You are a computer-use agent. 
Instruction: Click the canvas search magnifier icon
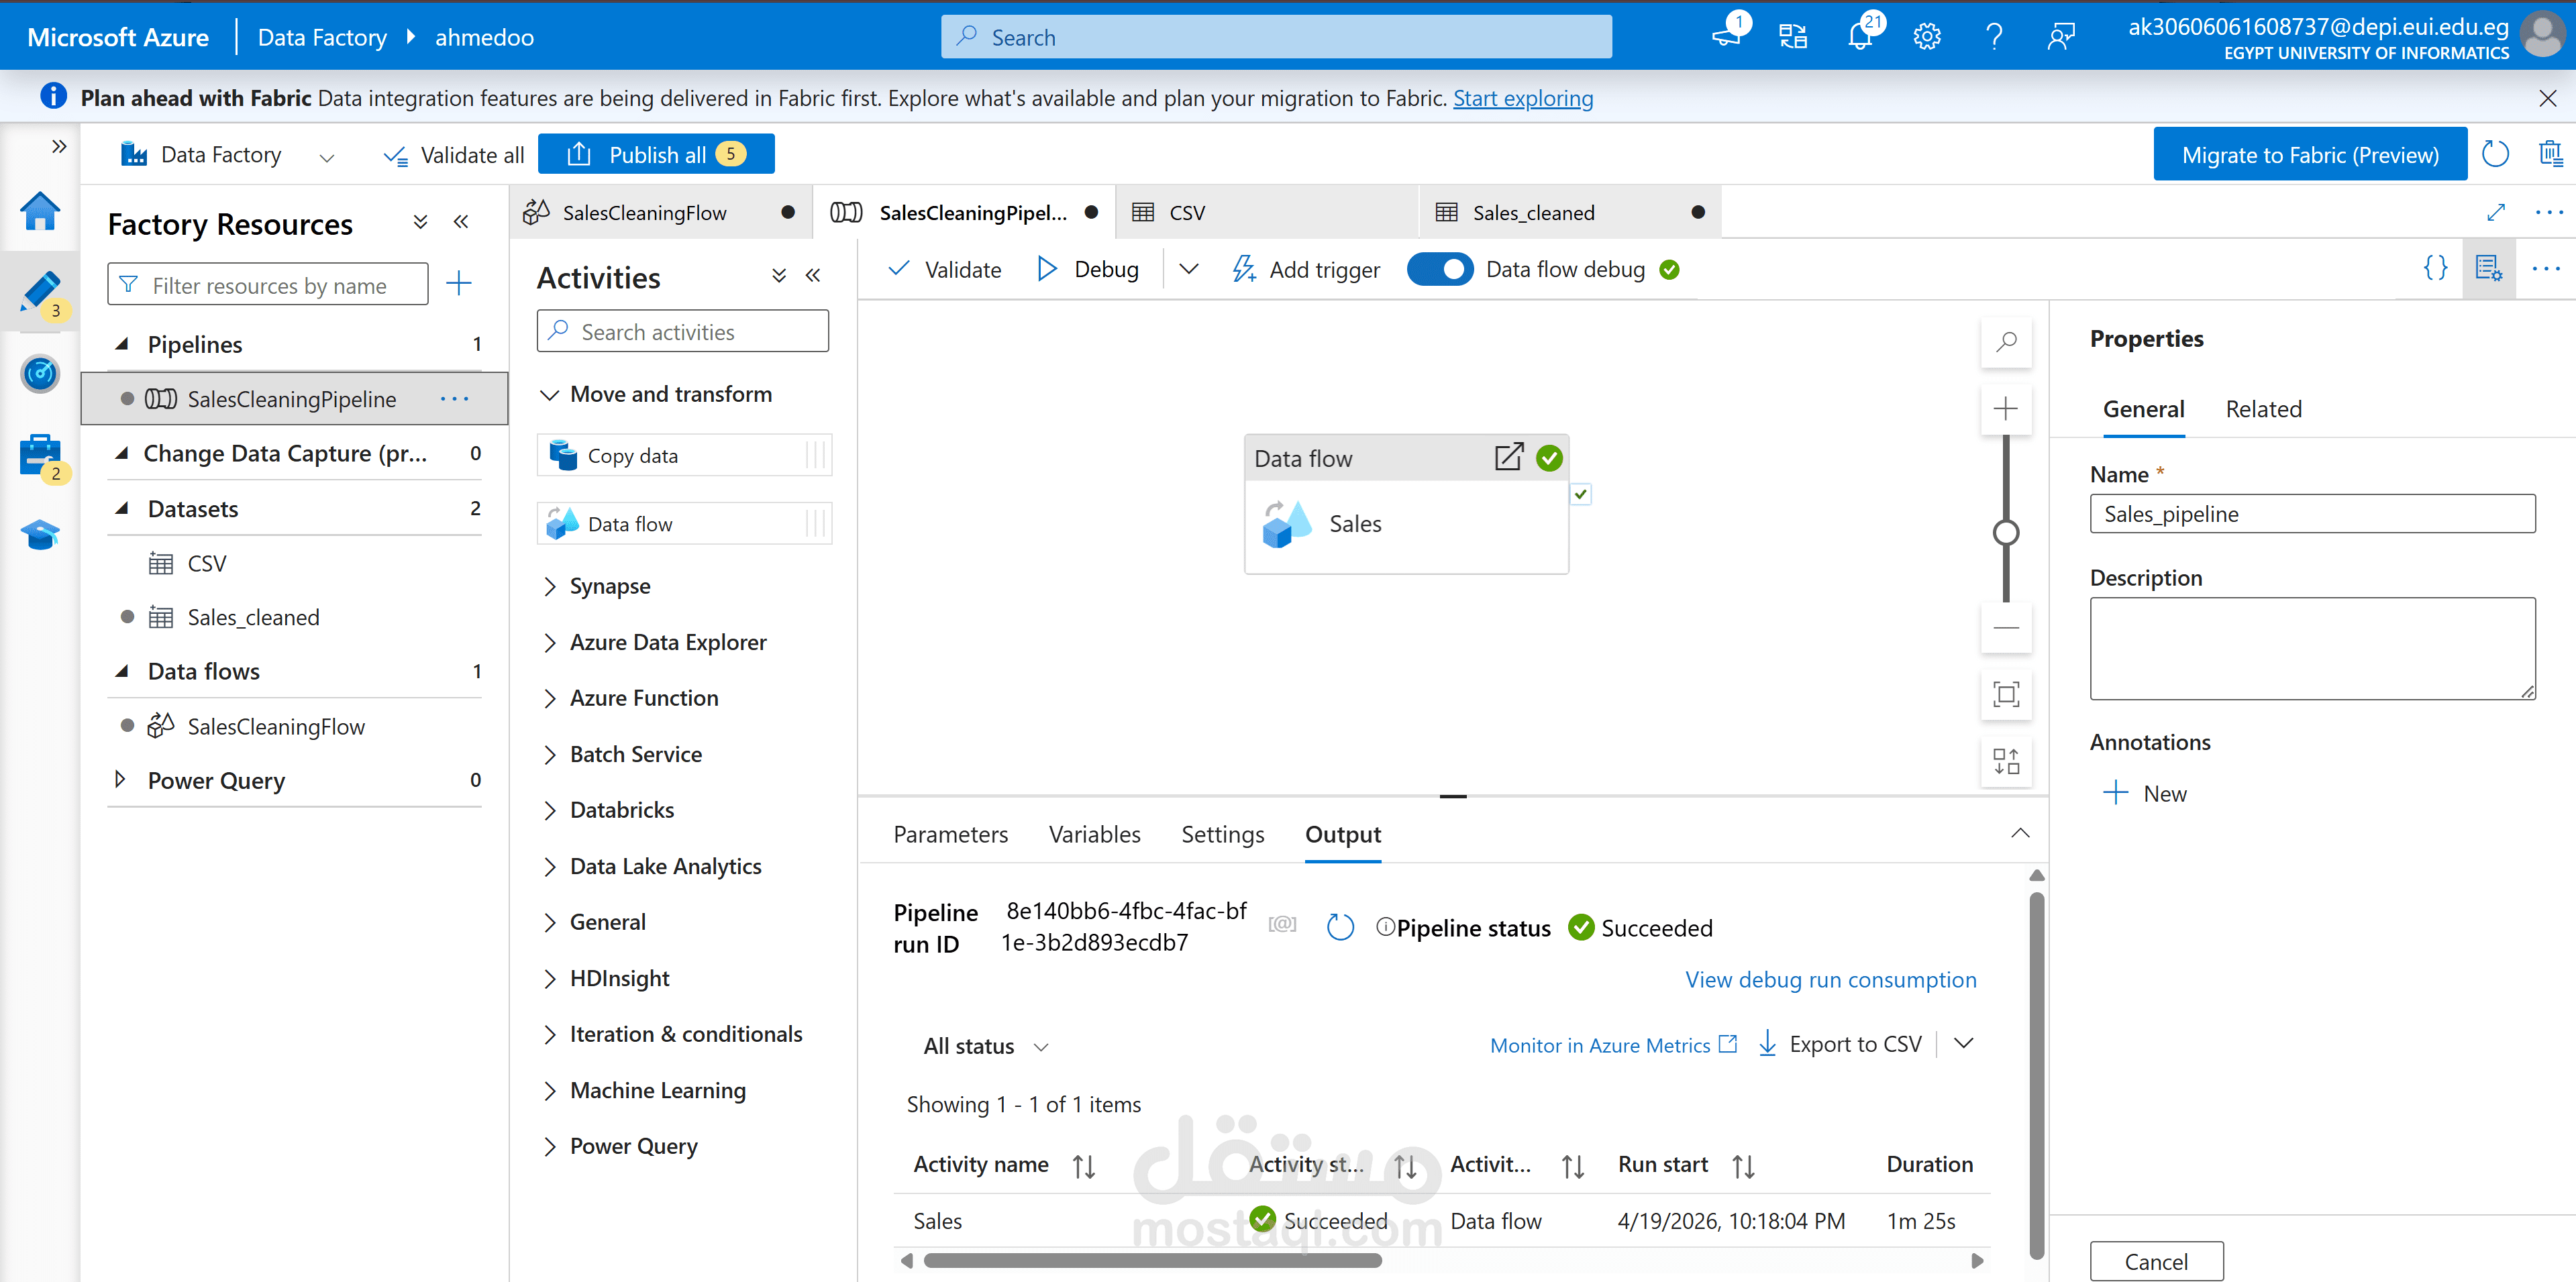click(x=2005, y=343)
